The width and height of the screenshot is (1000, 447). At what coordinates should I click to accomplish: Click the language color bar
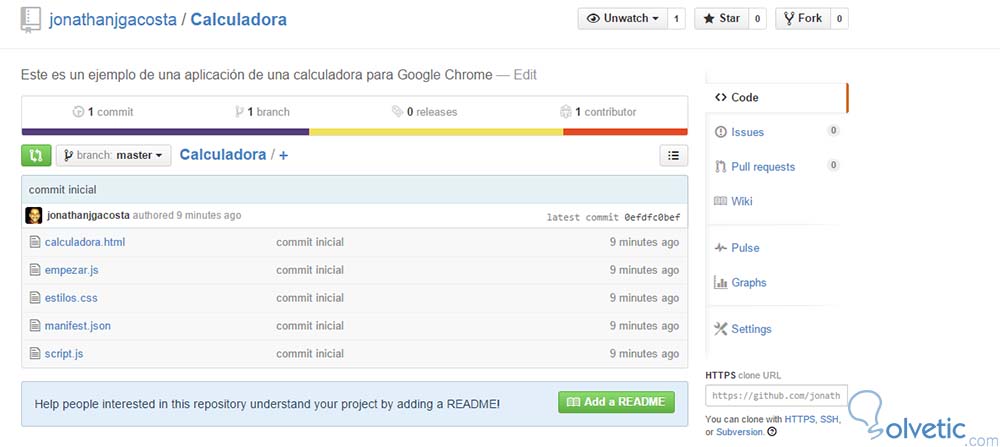tap(354, 131)
